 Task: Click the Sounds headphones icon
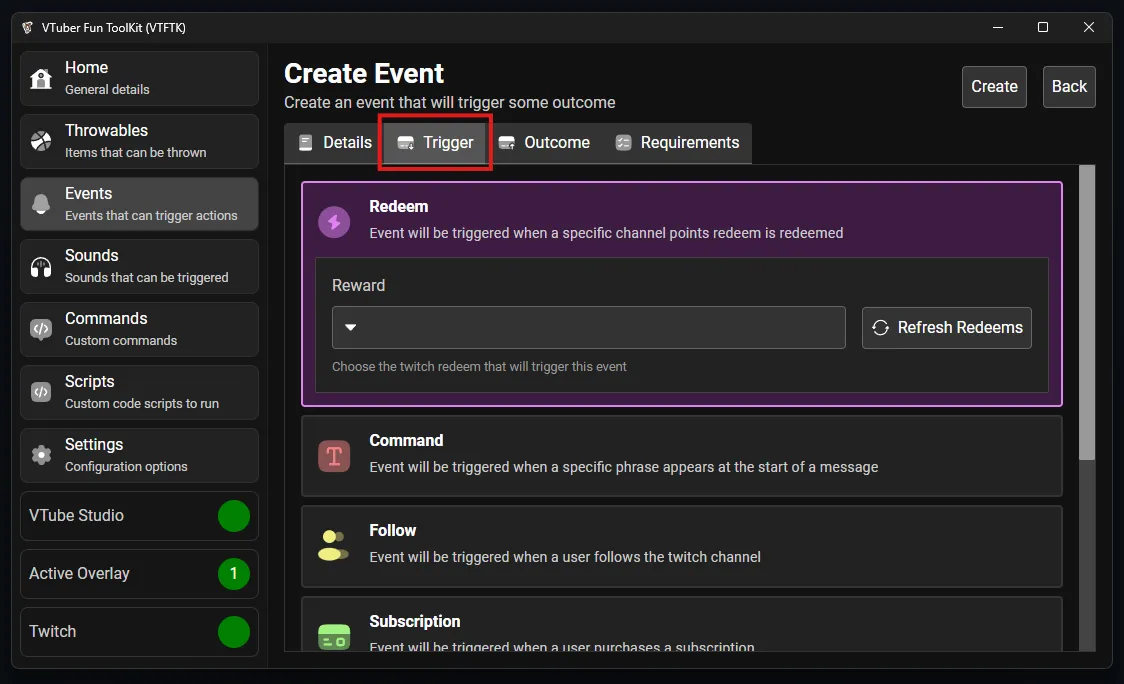click(41, 267)
